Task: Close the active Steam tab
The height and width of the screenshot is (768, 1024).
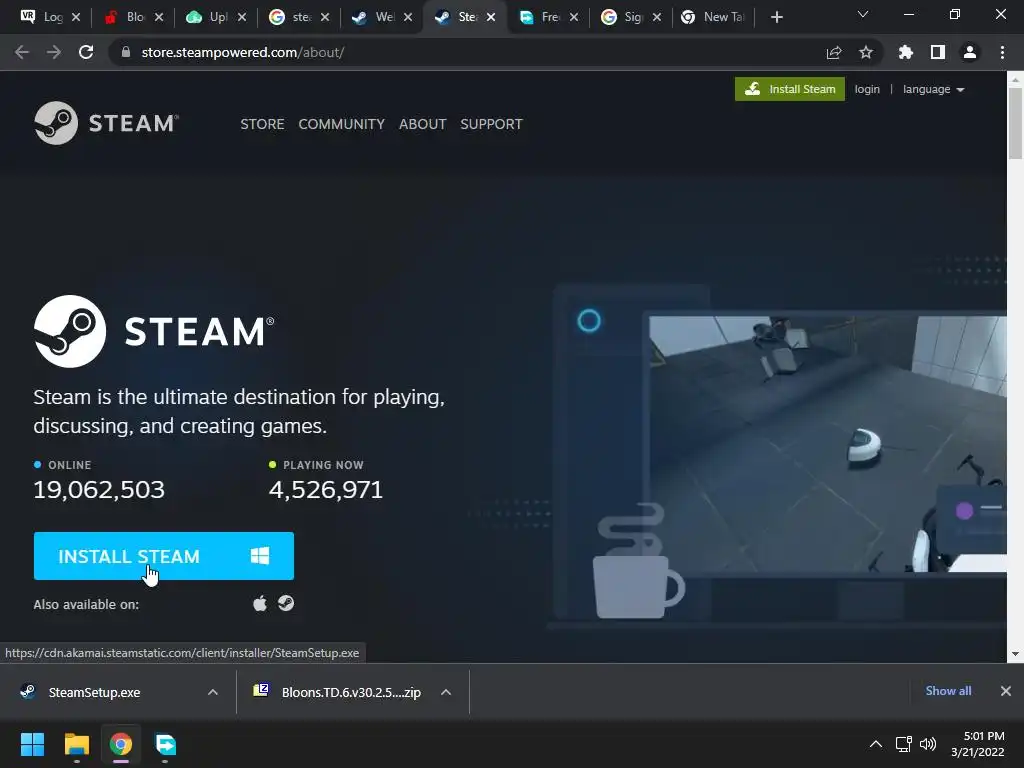Action: click(491, 17)
